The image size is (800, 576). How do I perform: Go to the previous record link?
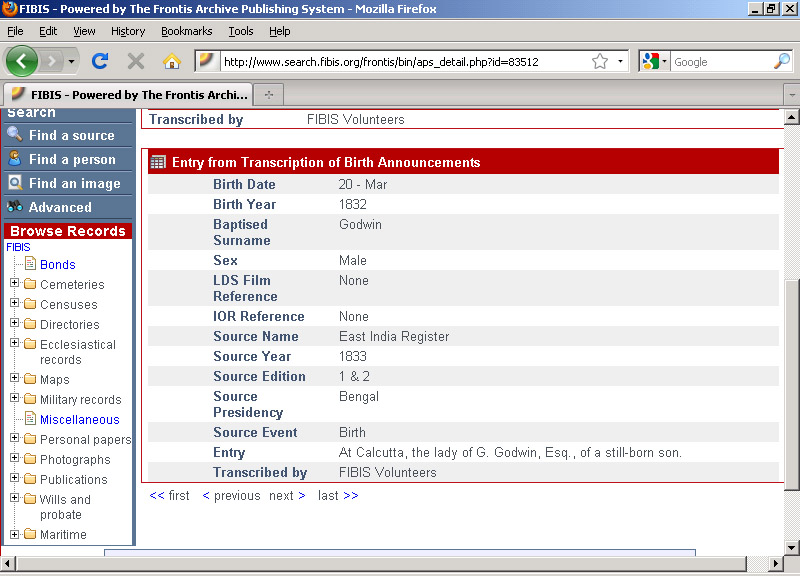(232, 495)
